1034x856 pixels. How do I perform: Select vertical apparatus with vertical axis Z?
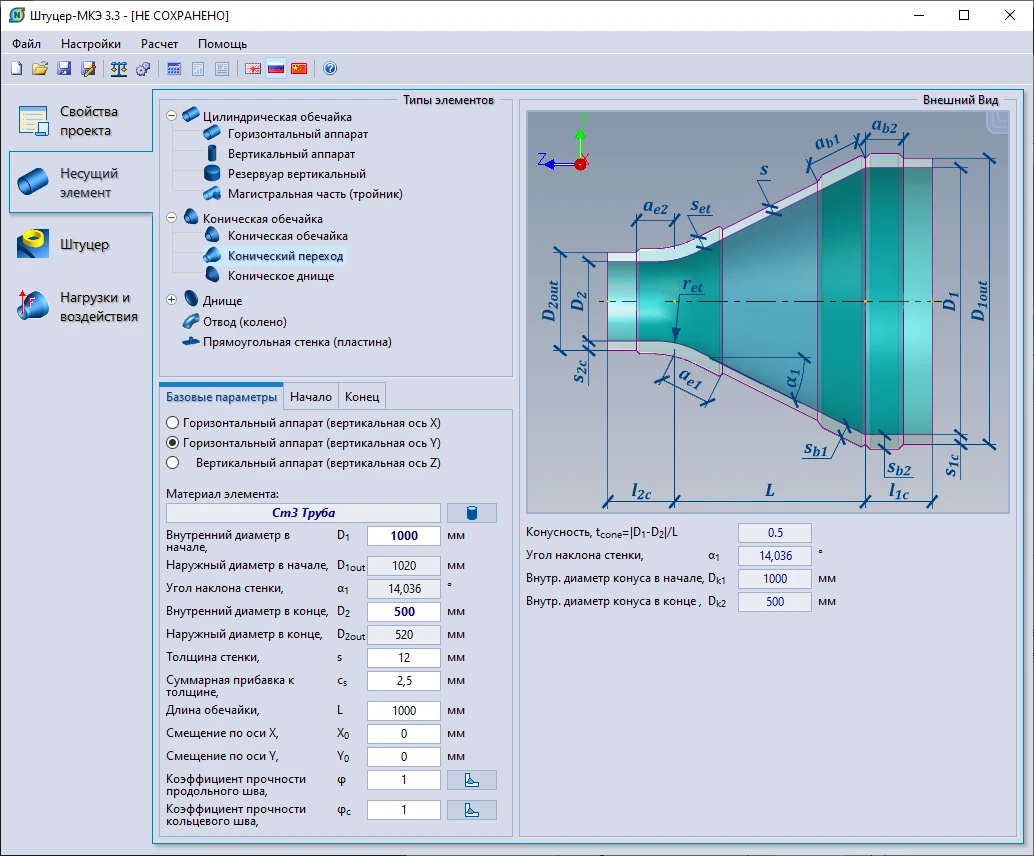click(x=173, y=463)
